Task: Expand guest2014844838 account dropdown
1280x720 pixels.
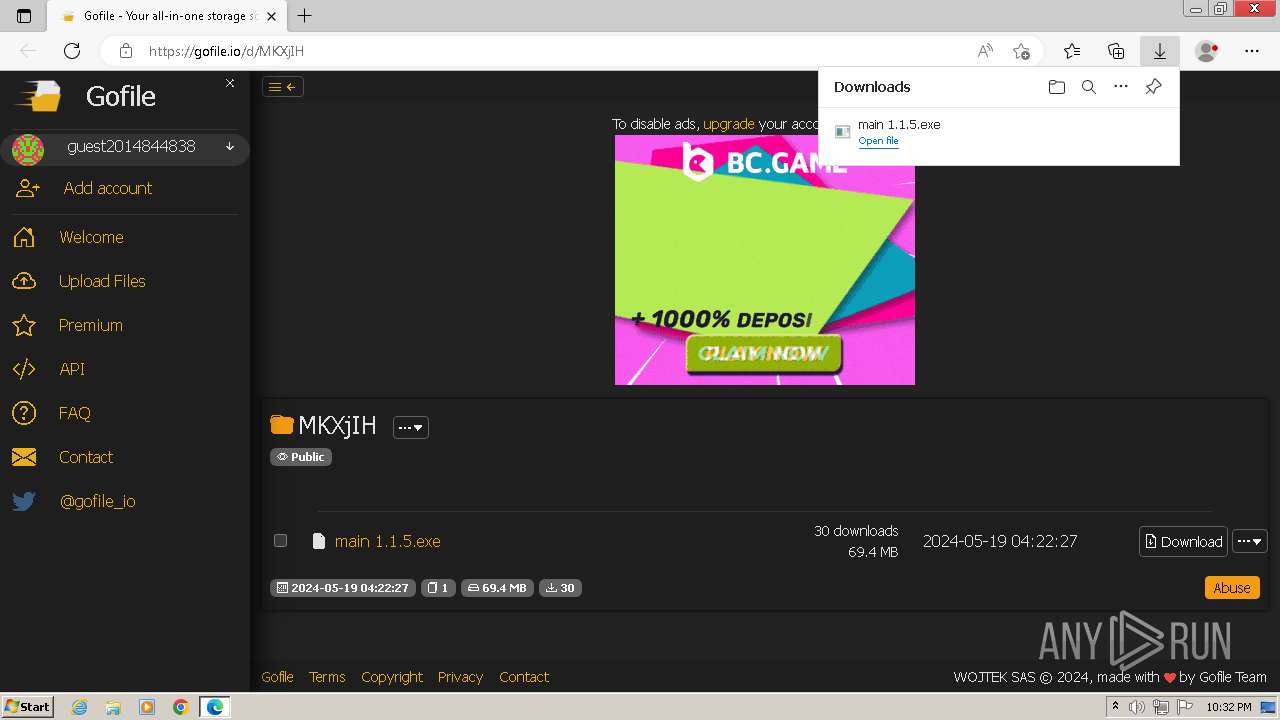Action: [230, 147]
